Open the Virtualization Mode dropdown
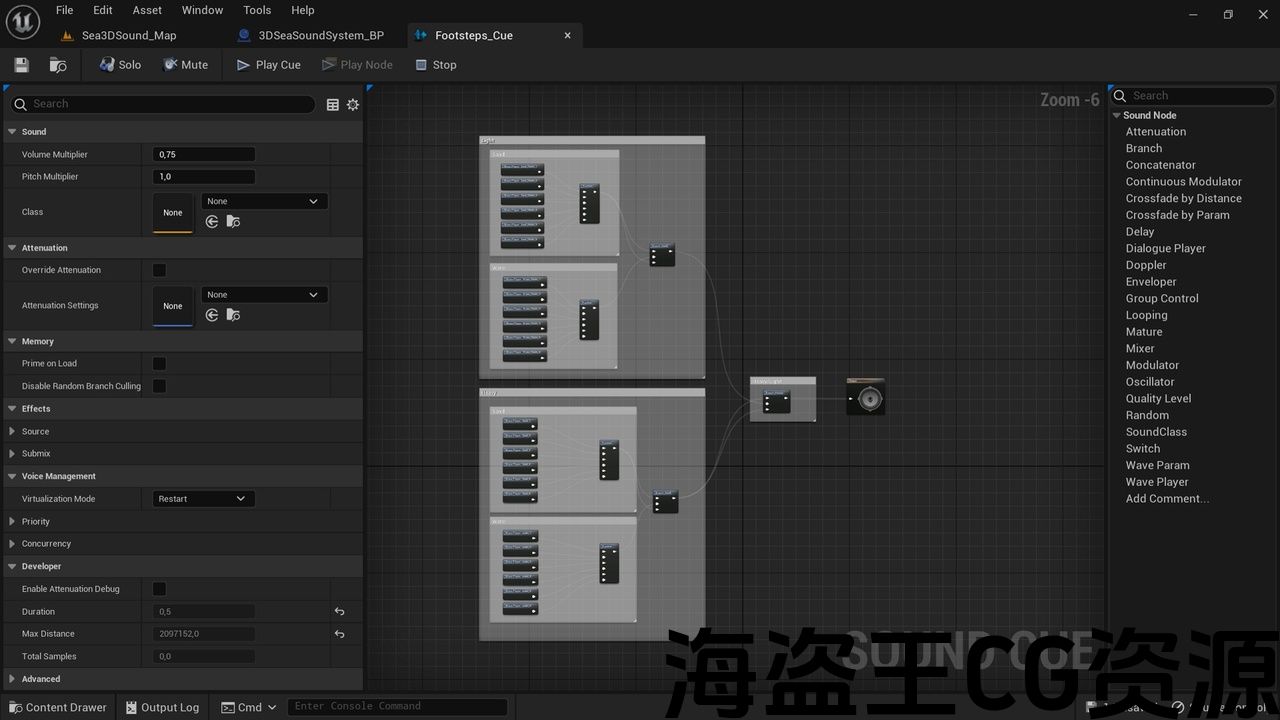The height and width of the screenshot is (720, 1280). [204, 499]
